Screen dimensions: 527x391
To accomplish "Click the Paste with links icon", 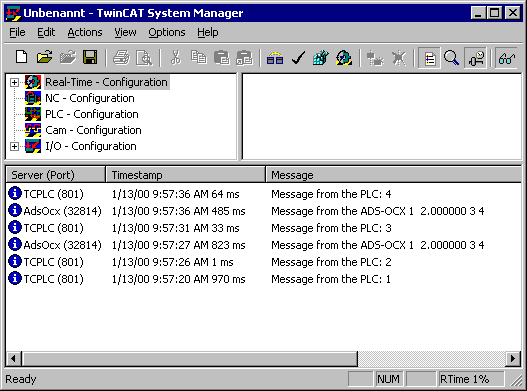I will (x=244, y=57).
